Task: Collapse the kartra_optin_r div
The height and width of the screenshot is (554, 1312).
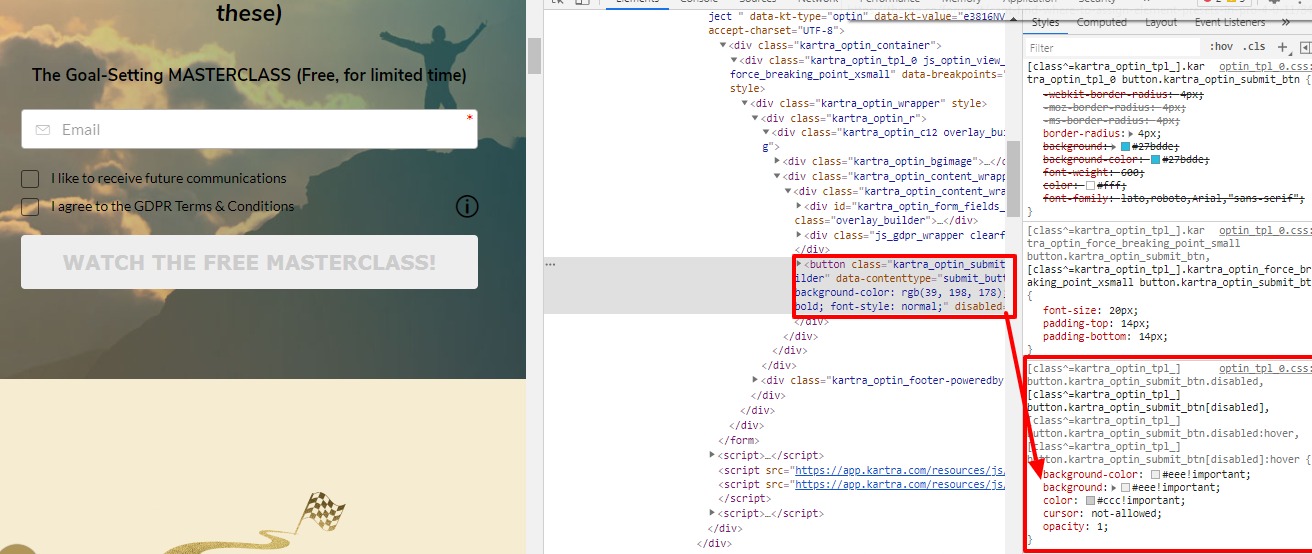Action: click(756, 118)
